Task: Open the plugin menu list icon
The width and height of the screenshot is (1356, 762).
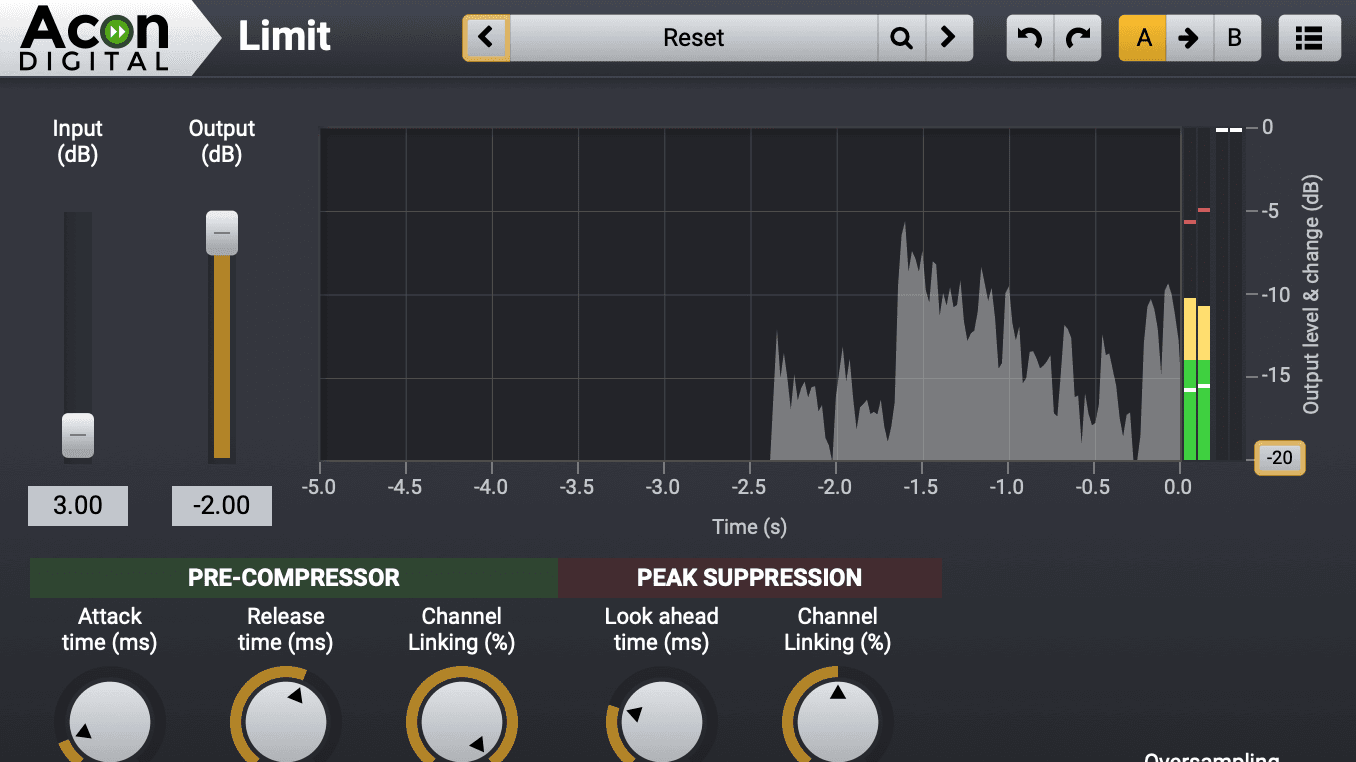Action: coord(1308,38)
